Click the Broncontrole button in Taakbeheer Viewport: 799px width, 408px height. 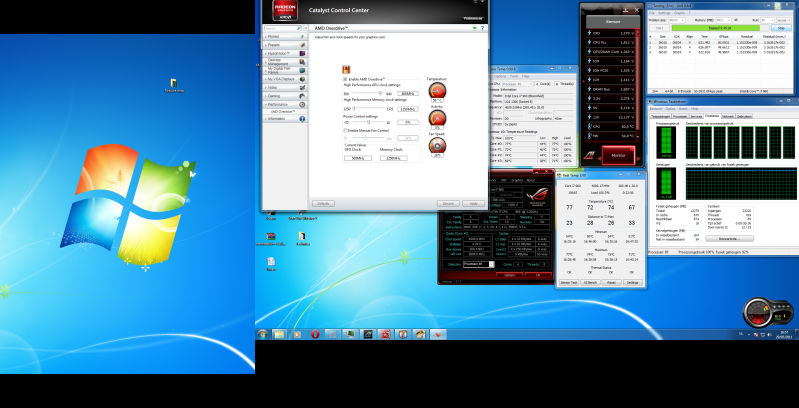click(x=729, y=238)
